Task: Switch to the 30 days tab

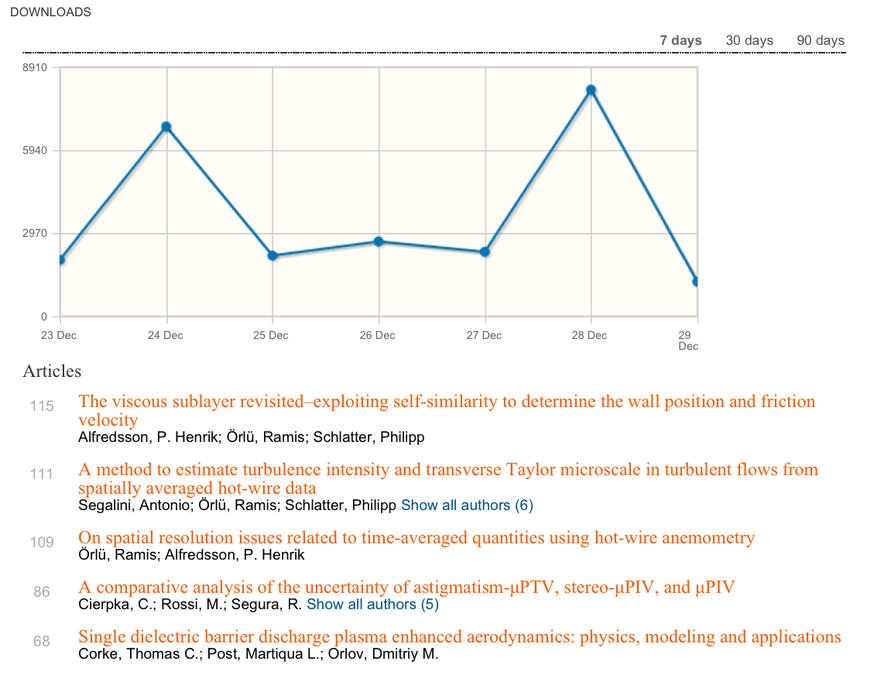Action: coord(749,40)
